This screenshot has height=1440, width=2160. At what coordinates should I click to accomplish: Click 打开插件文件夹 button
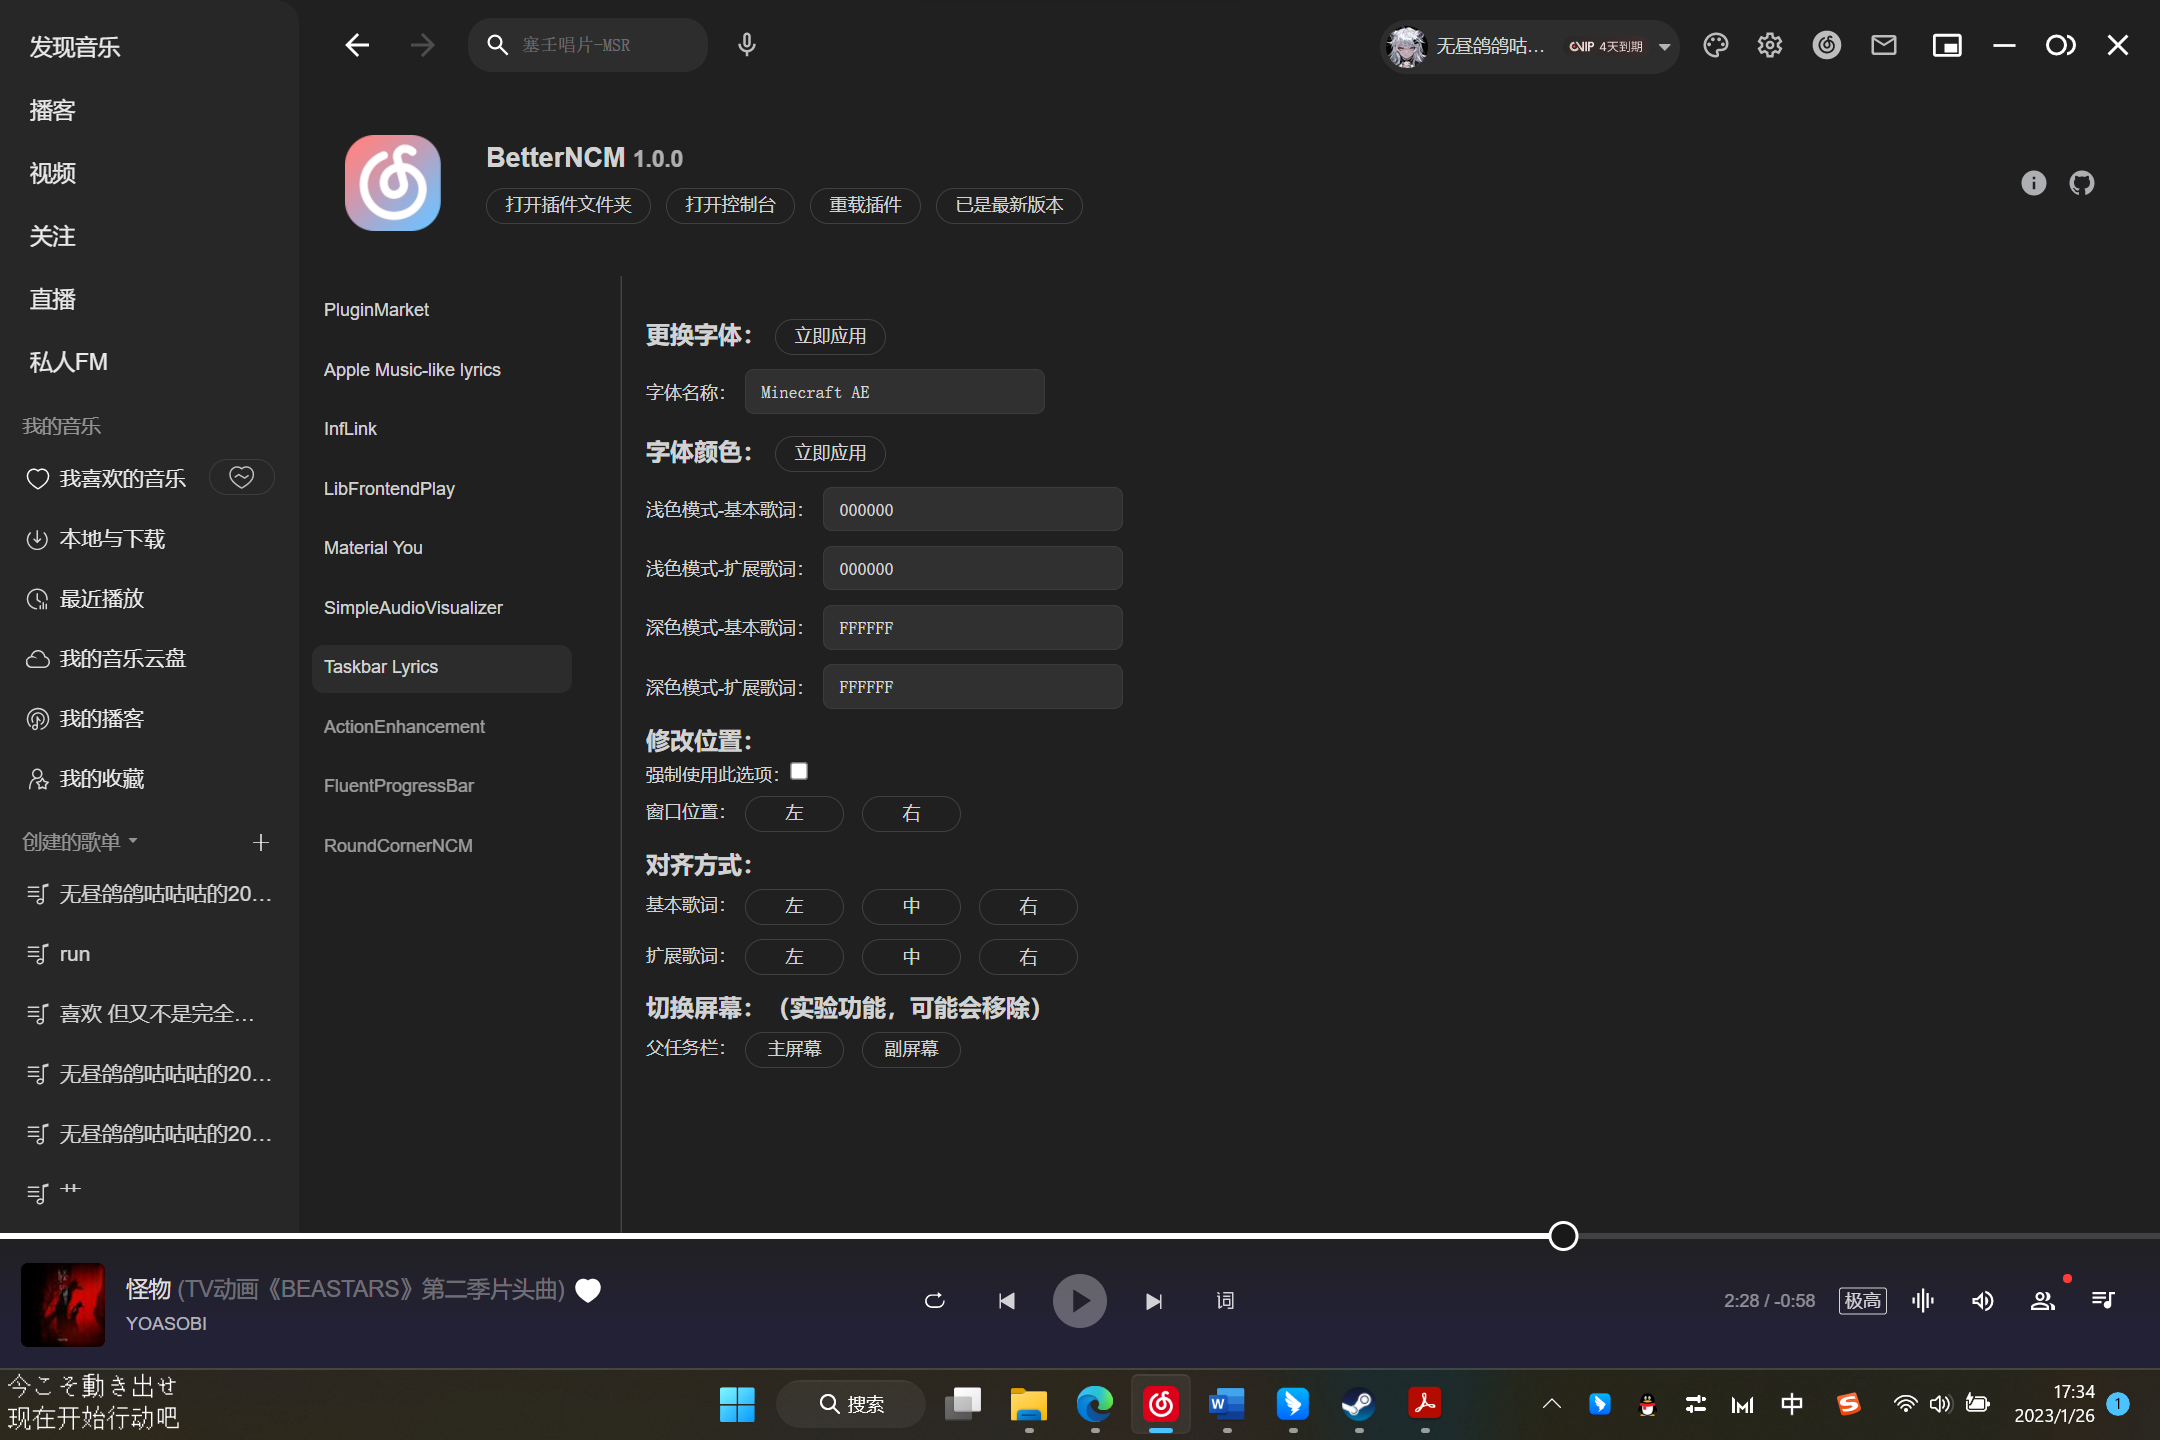coord(568,205)
